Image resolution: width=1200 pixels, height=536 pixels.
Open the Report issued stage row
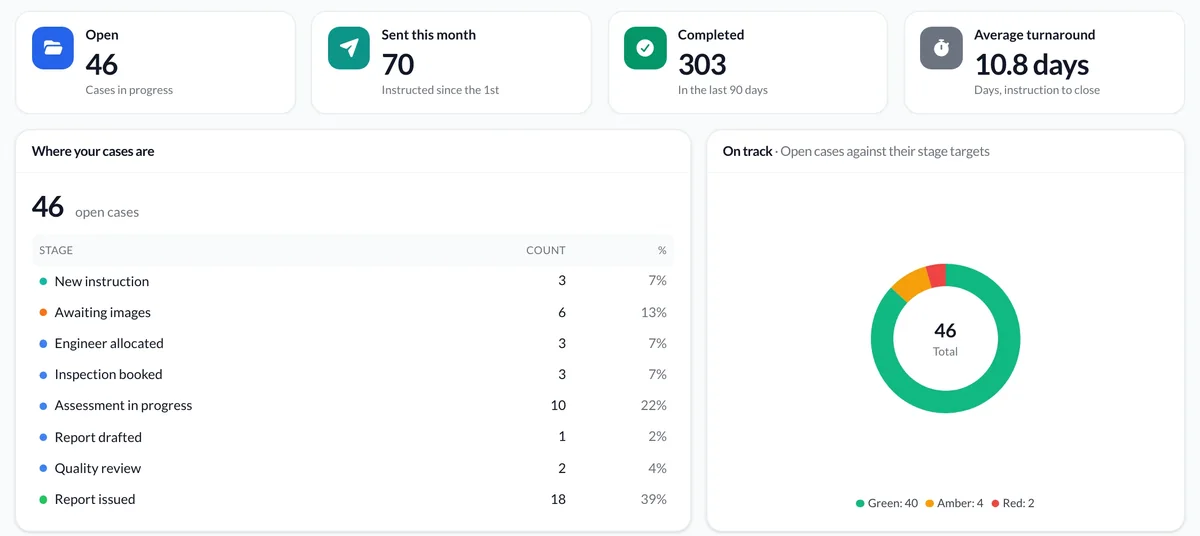click(353, 499)
